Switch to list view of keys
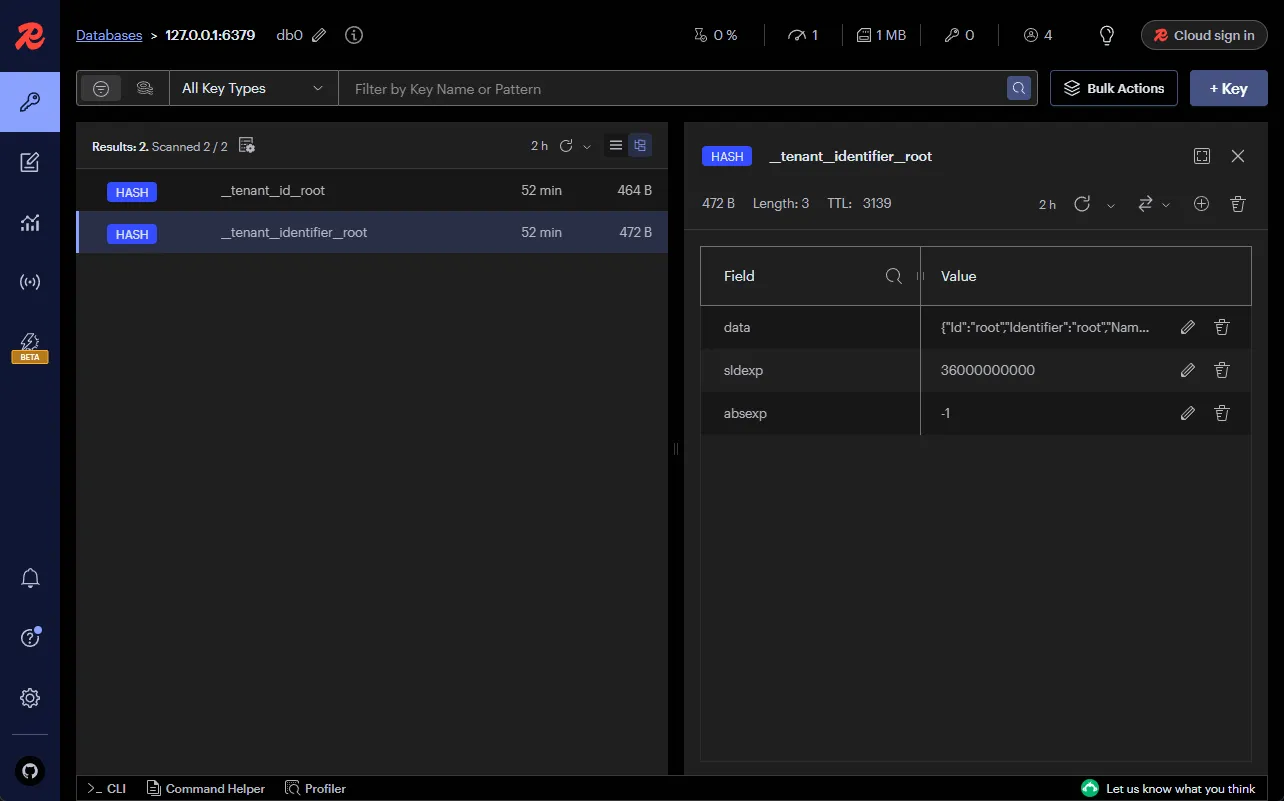Screen dimensions: 1284x801 point(616,146)
